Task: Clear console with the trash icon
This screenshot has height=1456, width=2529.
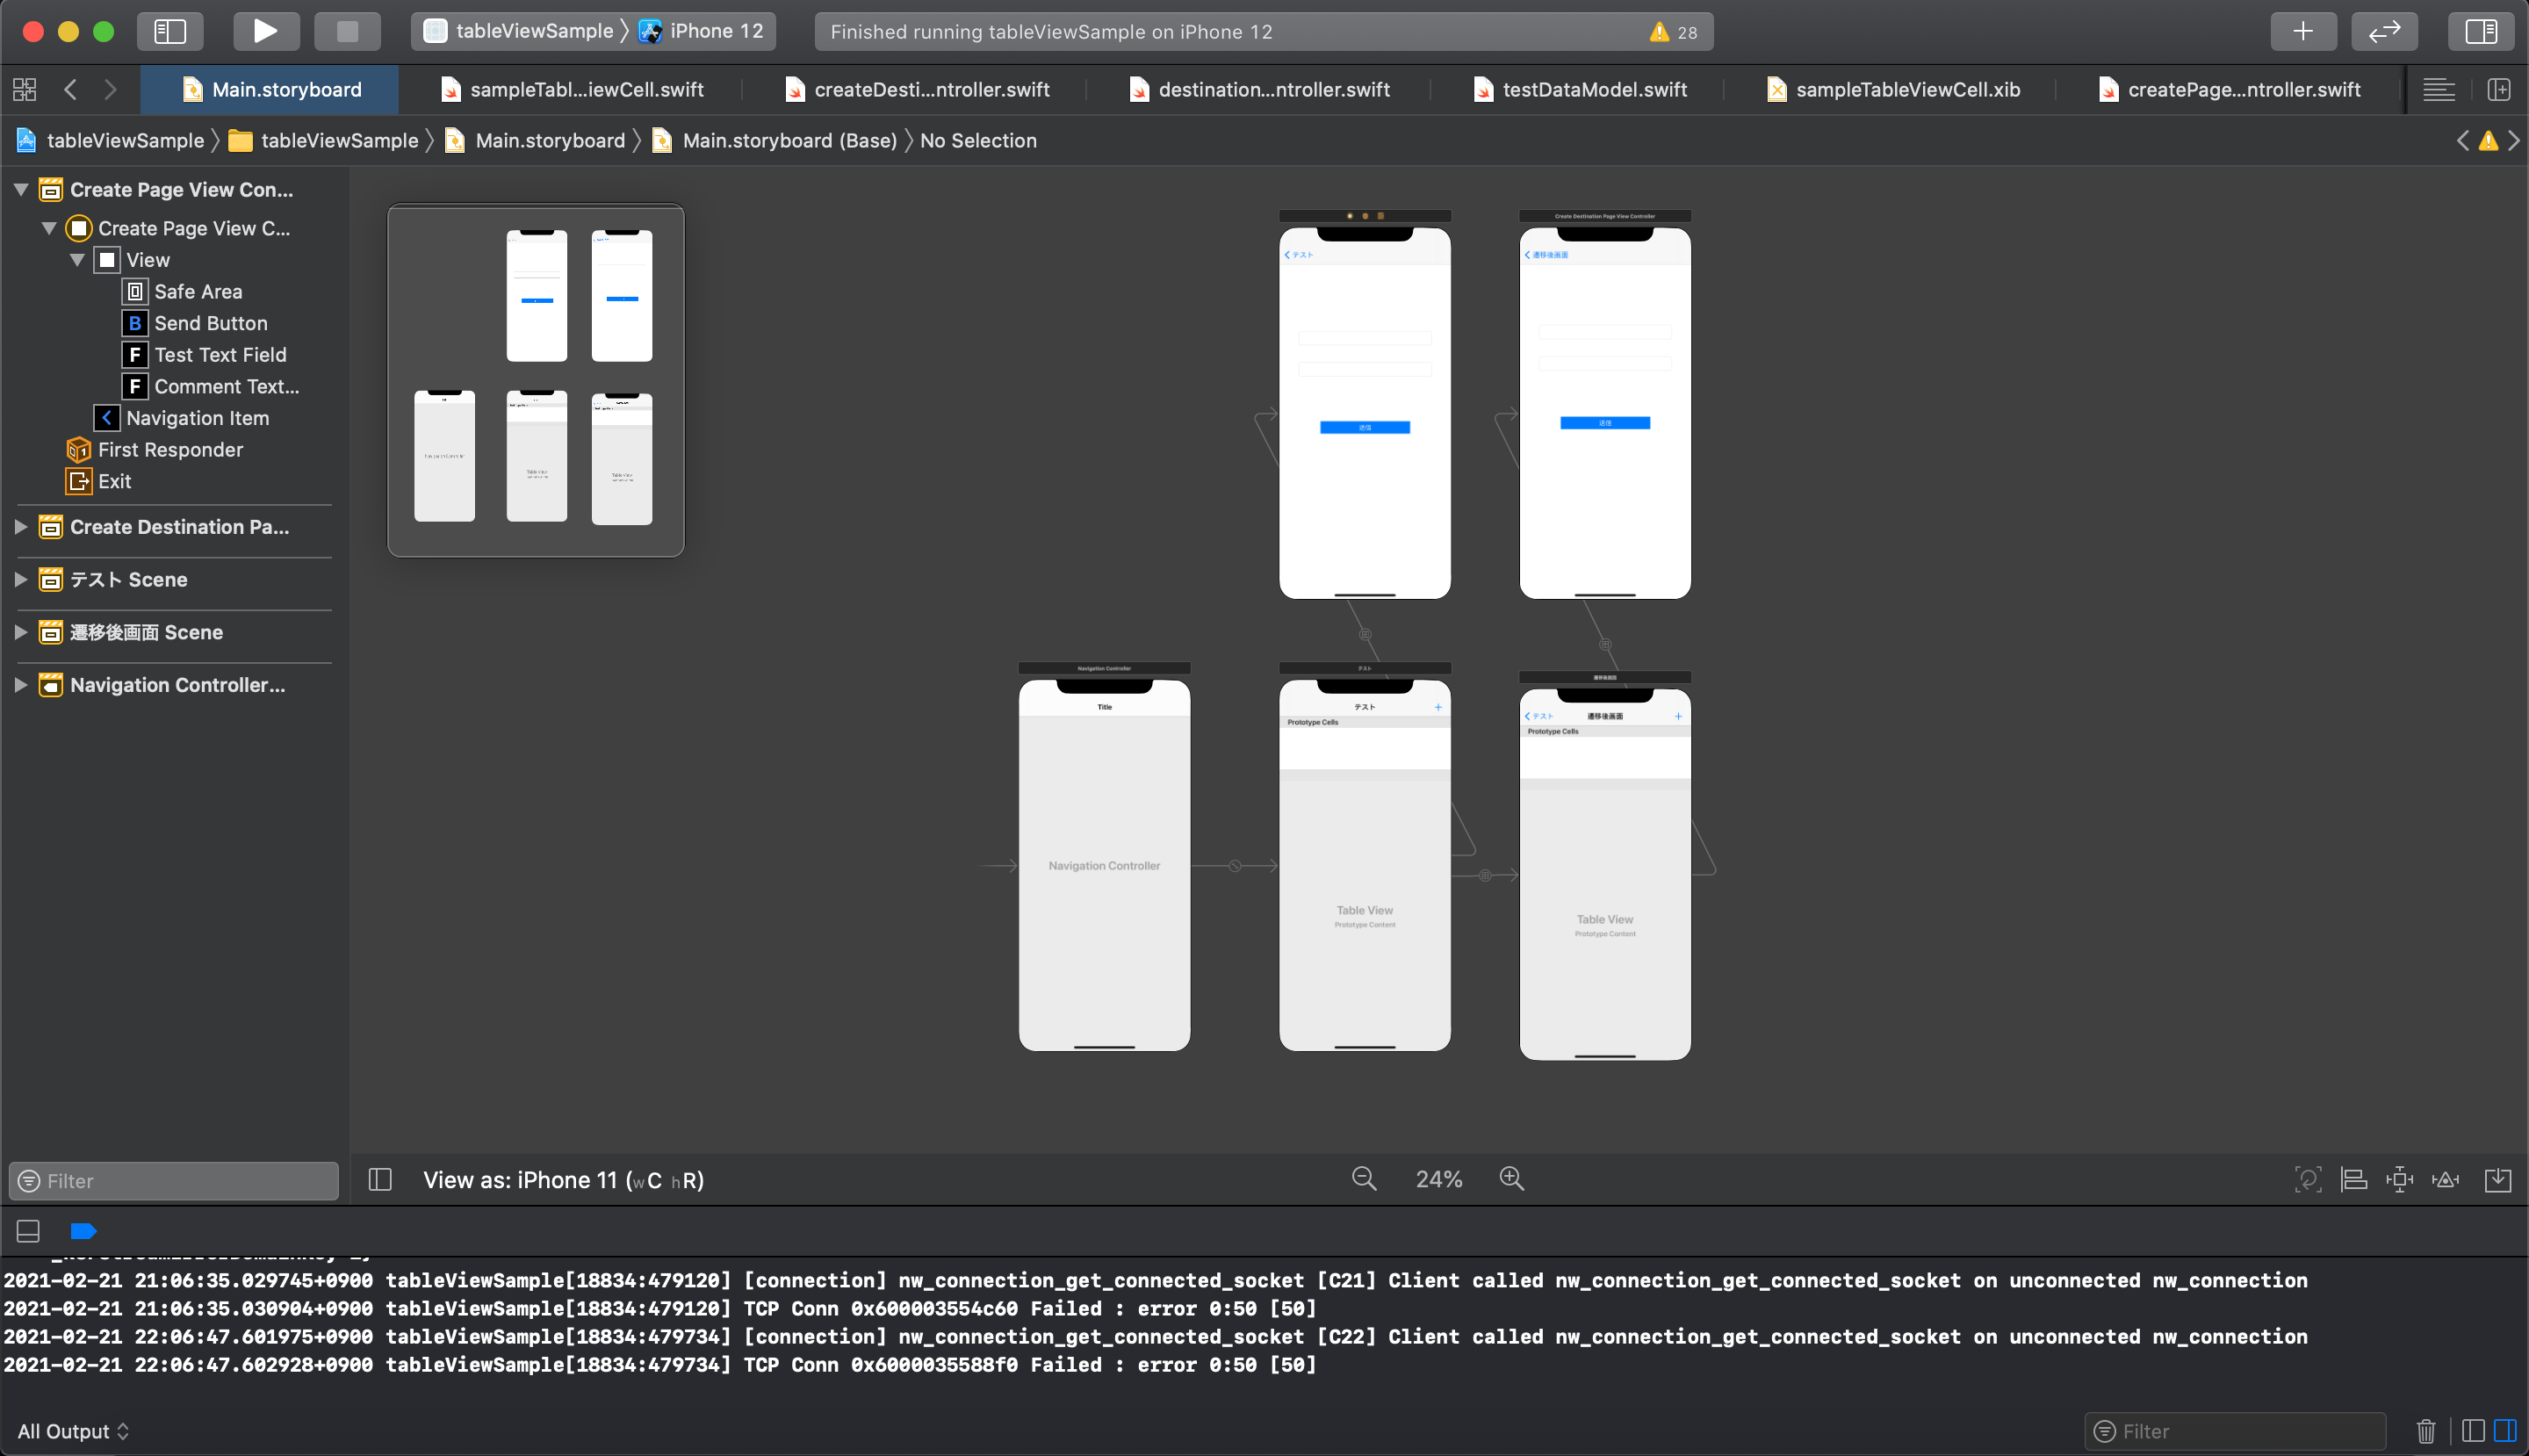Action: tap(2425, 1431)
